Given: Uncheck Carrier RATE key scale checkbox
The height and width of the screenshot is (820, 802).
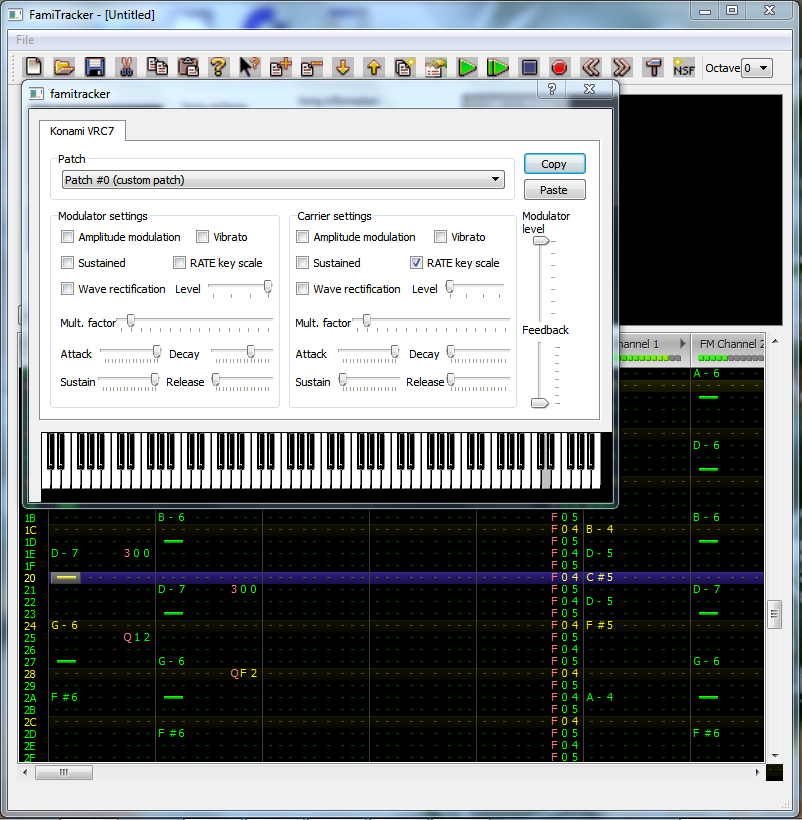Looking at the screenshot, I should pyautogui.click(x=416, y=263).
